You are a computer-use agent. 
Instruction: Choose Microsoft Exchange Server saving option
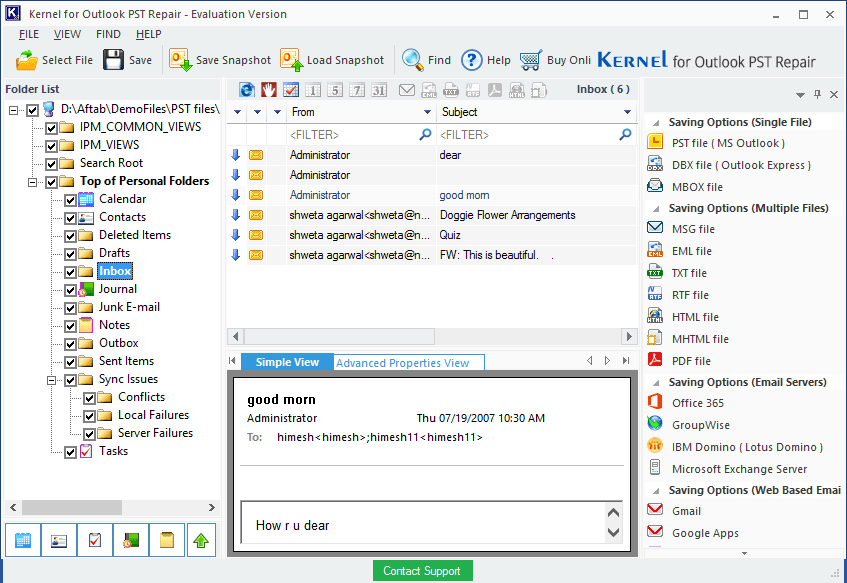[740, 469]
